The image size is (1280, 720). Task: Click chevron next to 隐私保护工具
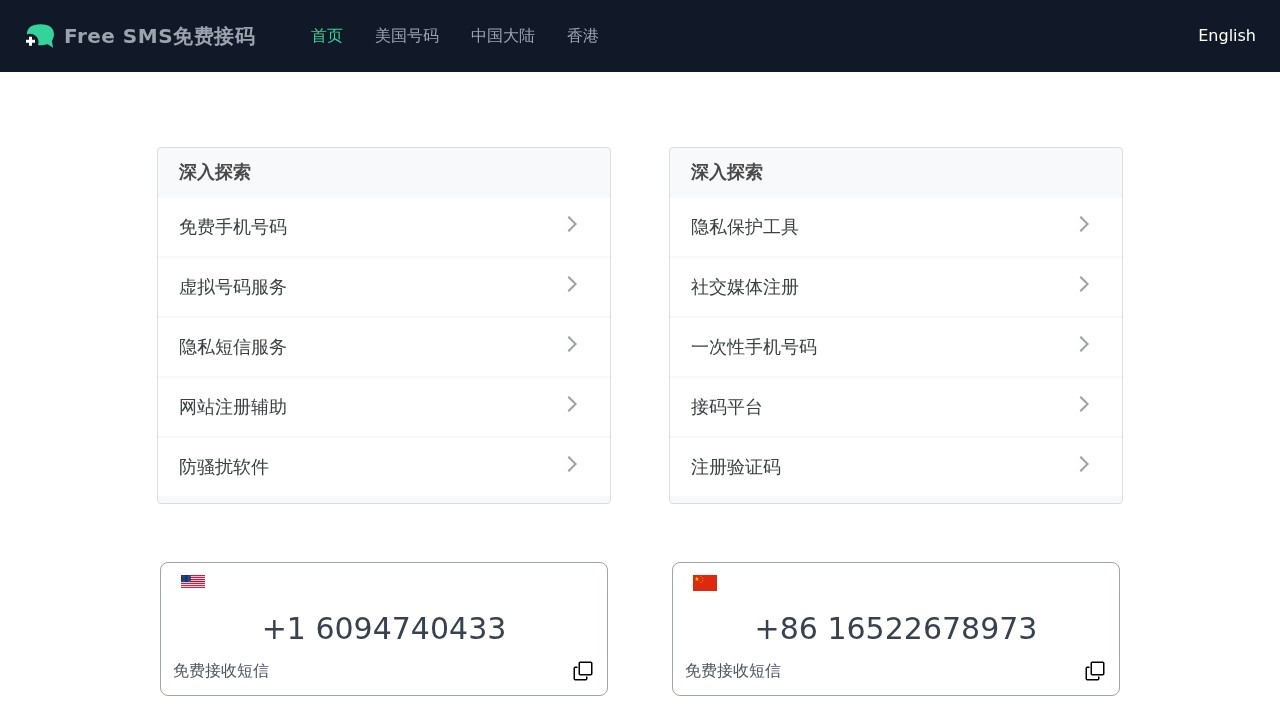(1084, 225)
